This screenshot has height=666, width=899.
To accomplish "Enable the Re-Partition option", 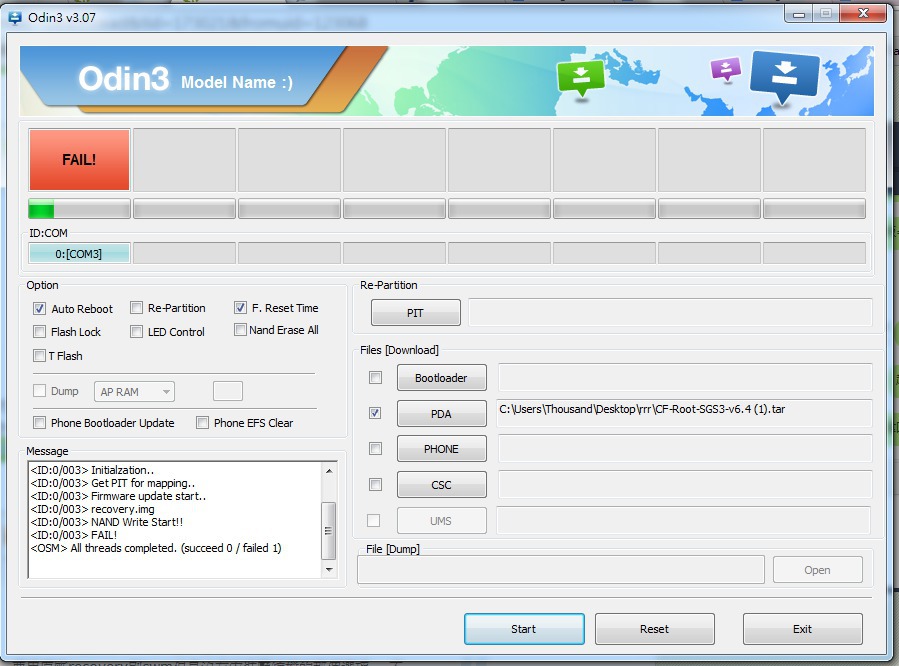I will (136, 308).
